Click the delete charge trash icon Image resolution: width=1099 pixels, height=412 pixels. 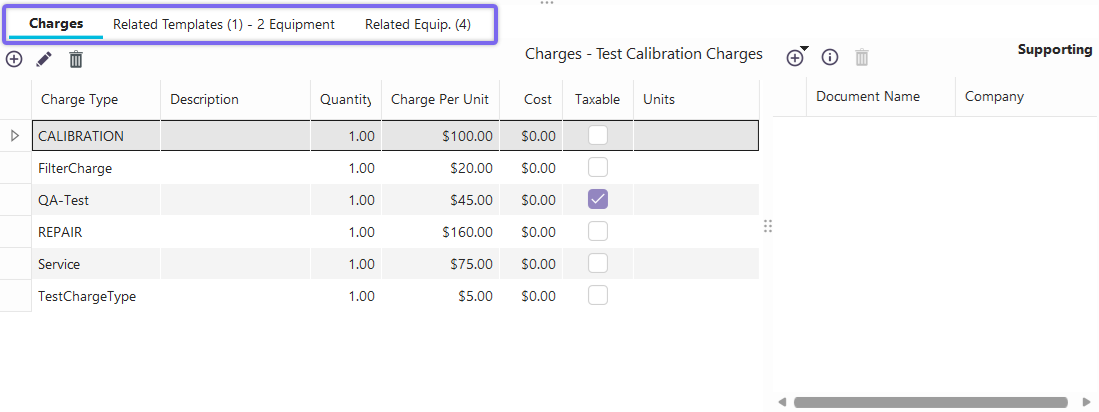(76, 60)
